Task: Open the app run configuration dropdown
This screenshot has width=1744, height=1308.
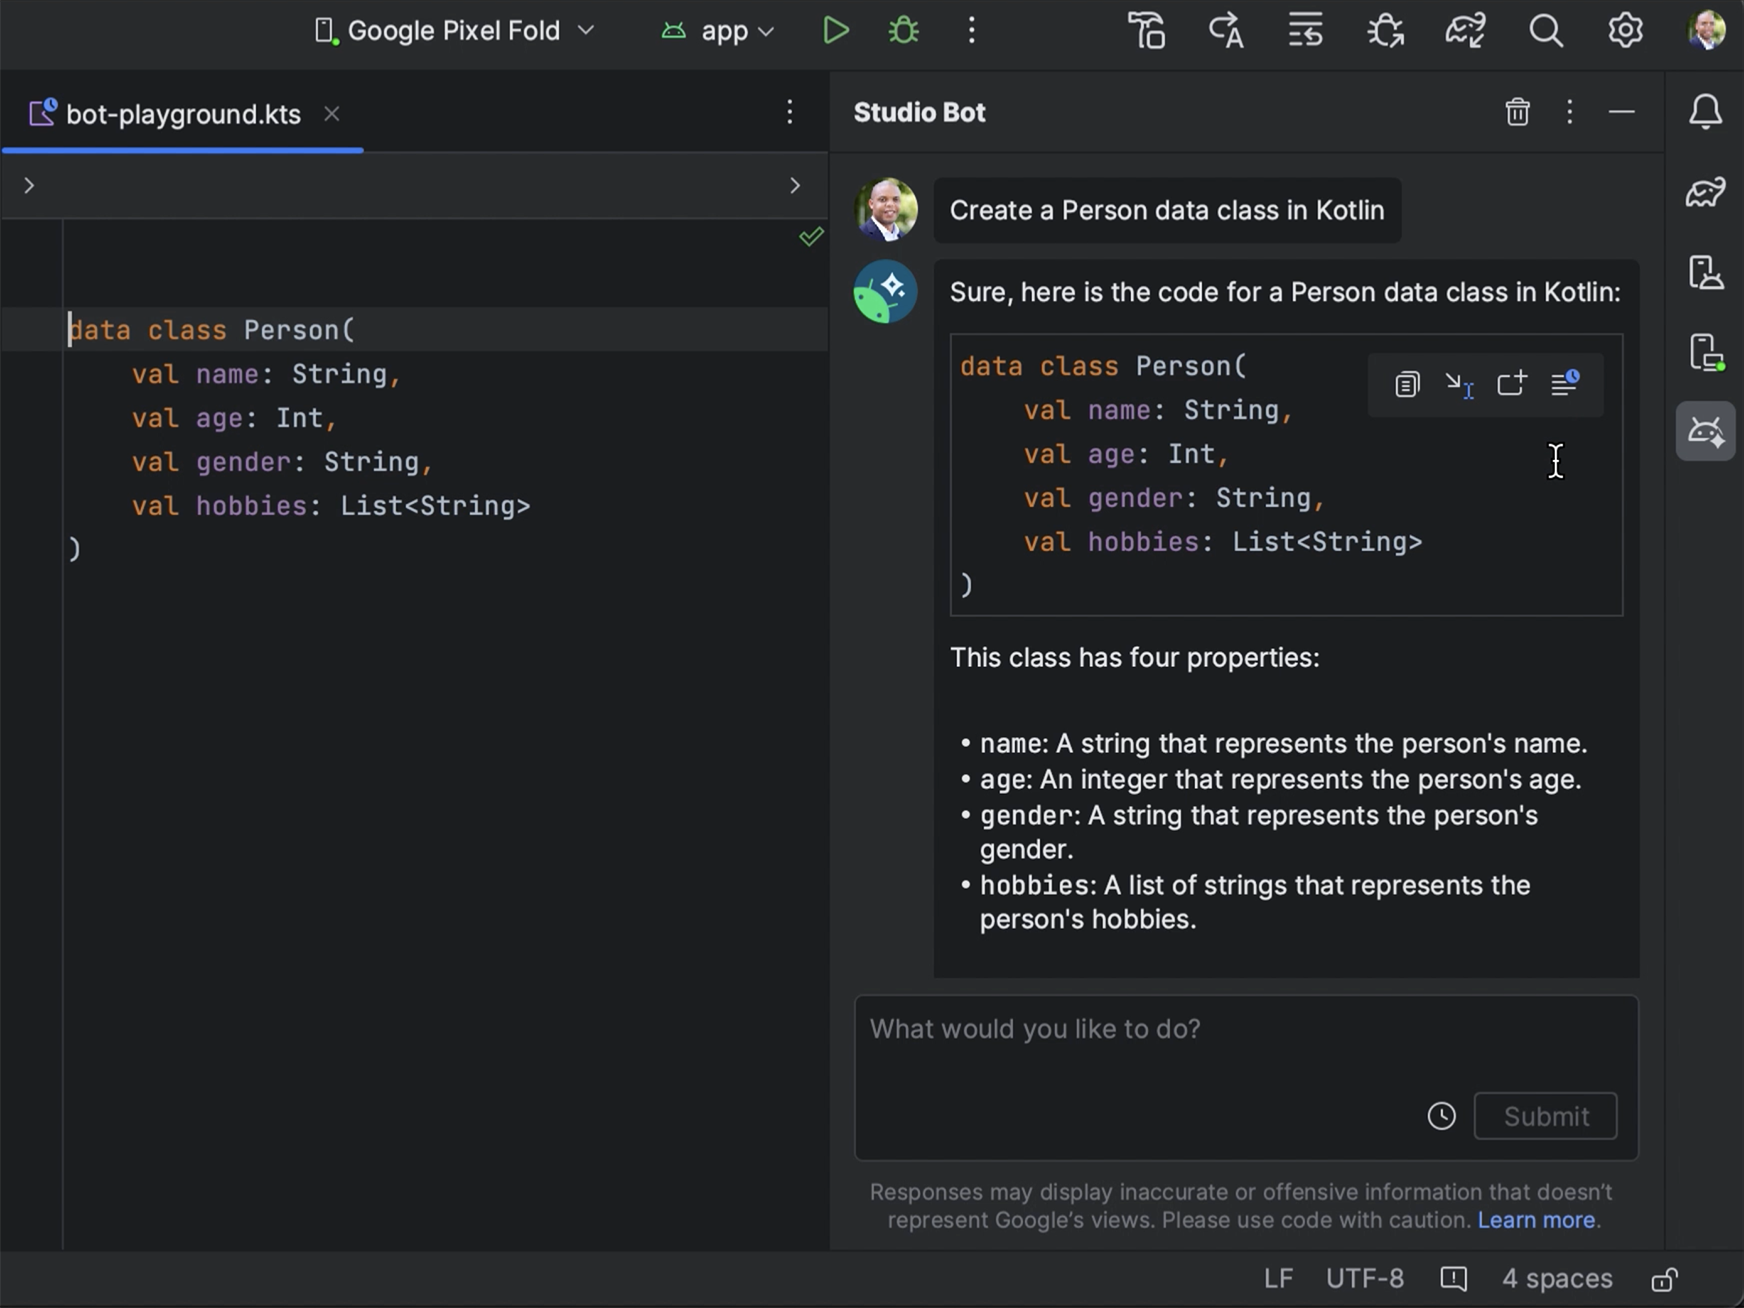Action: 718,31
